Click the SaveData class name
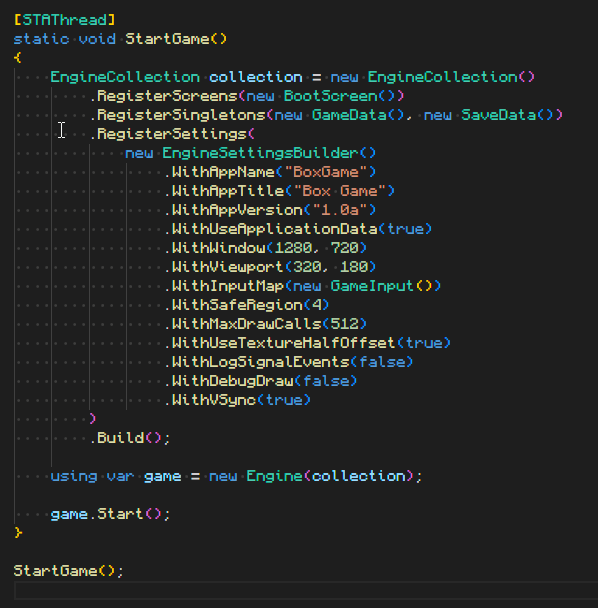This screenshot has height=608, width=598. point(499,115)
